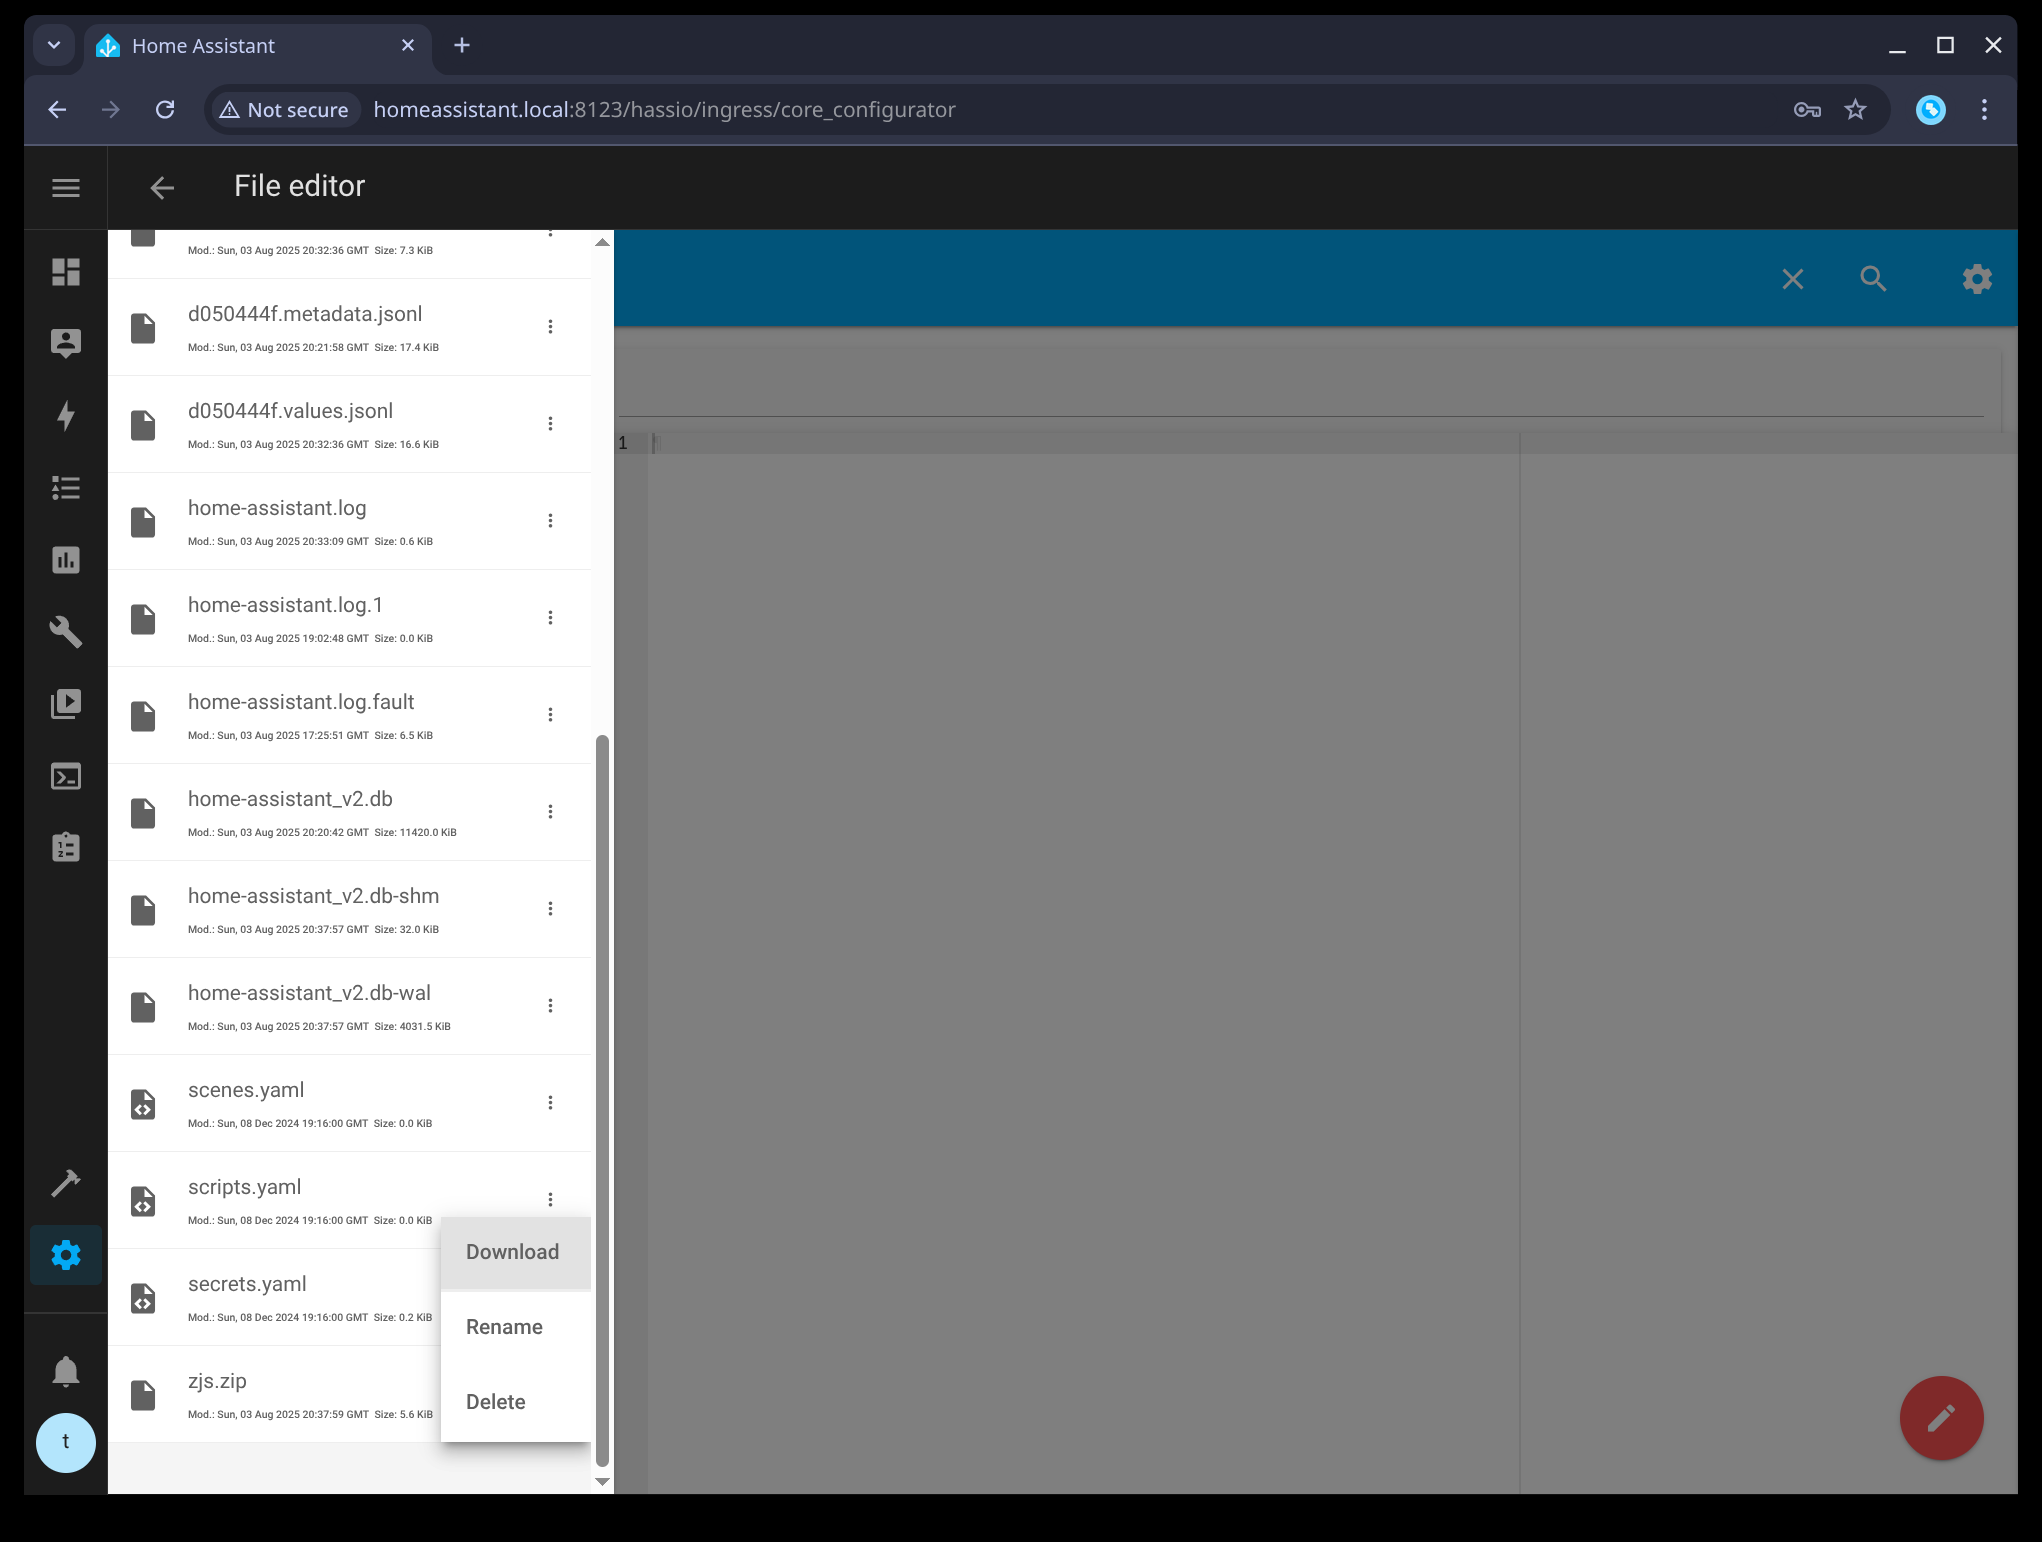Screen dimensions: 2042x1542
Task: Open Developer tools hammer icon
Action: point(66,1183)
